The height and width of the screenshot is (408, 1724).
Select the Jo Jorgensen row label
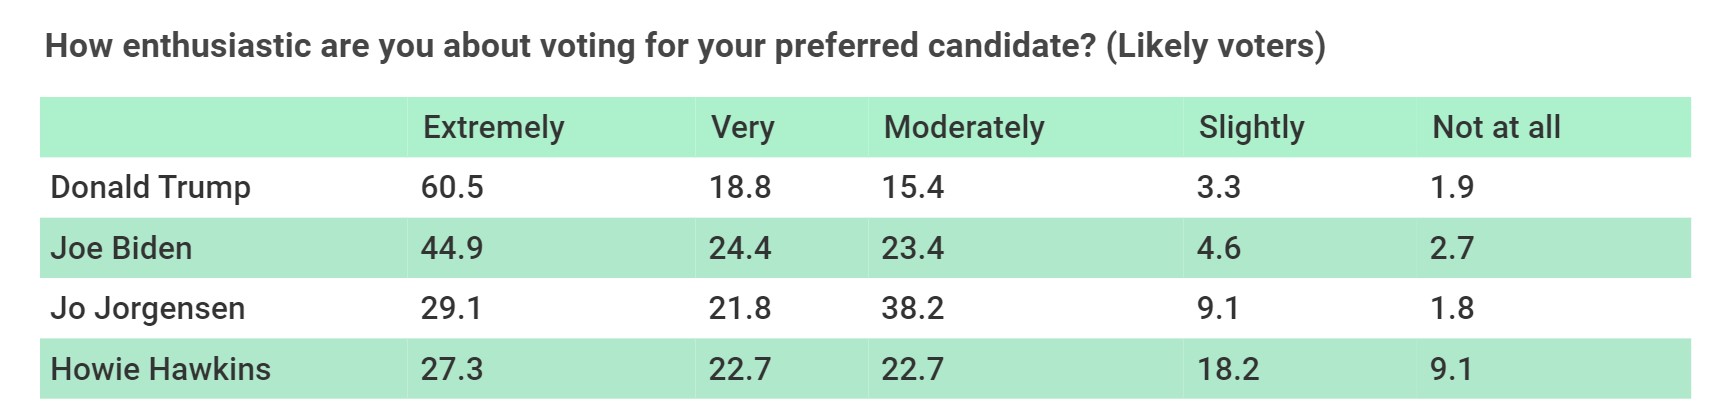tap(147, 308)
